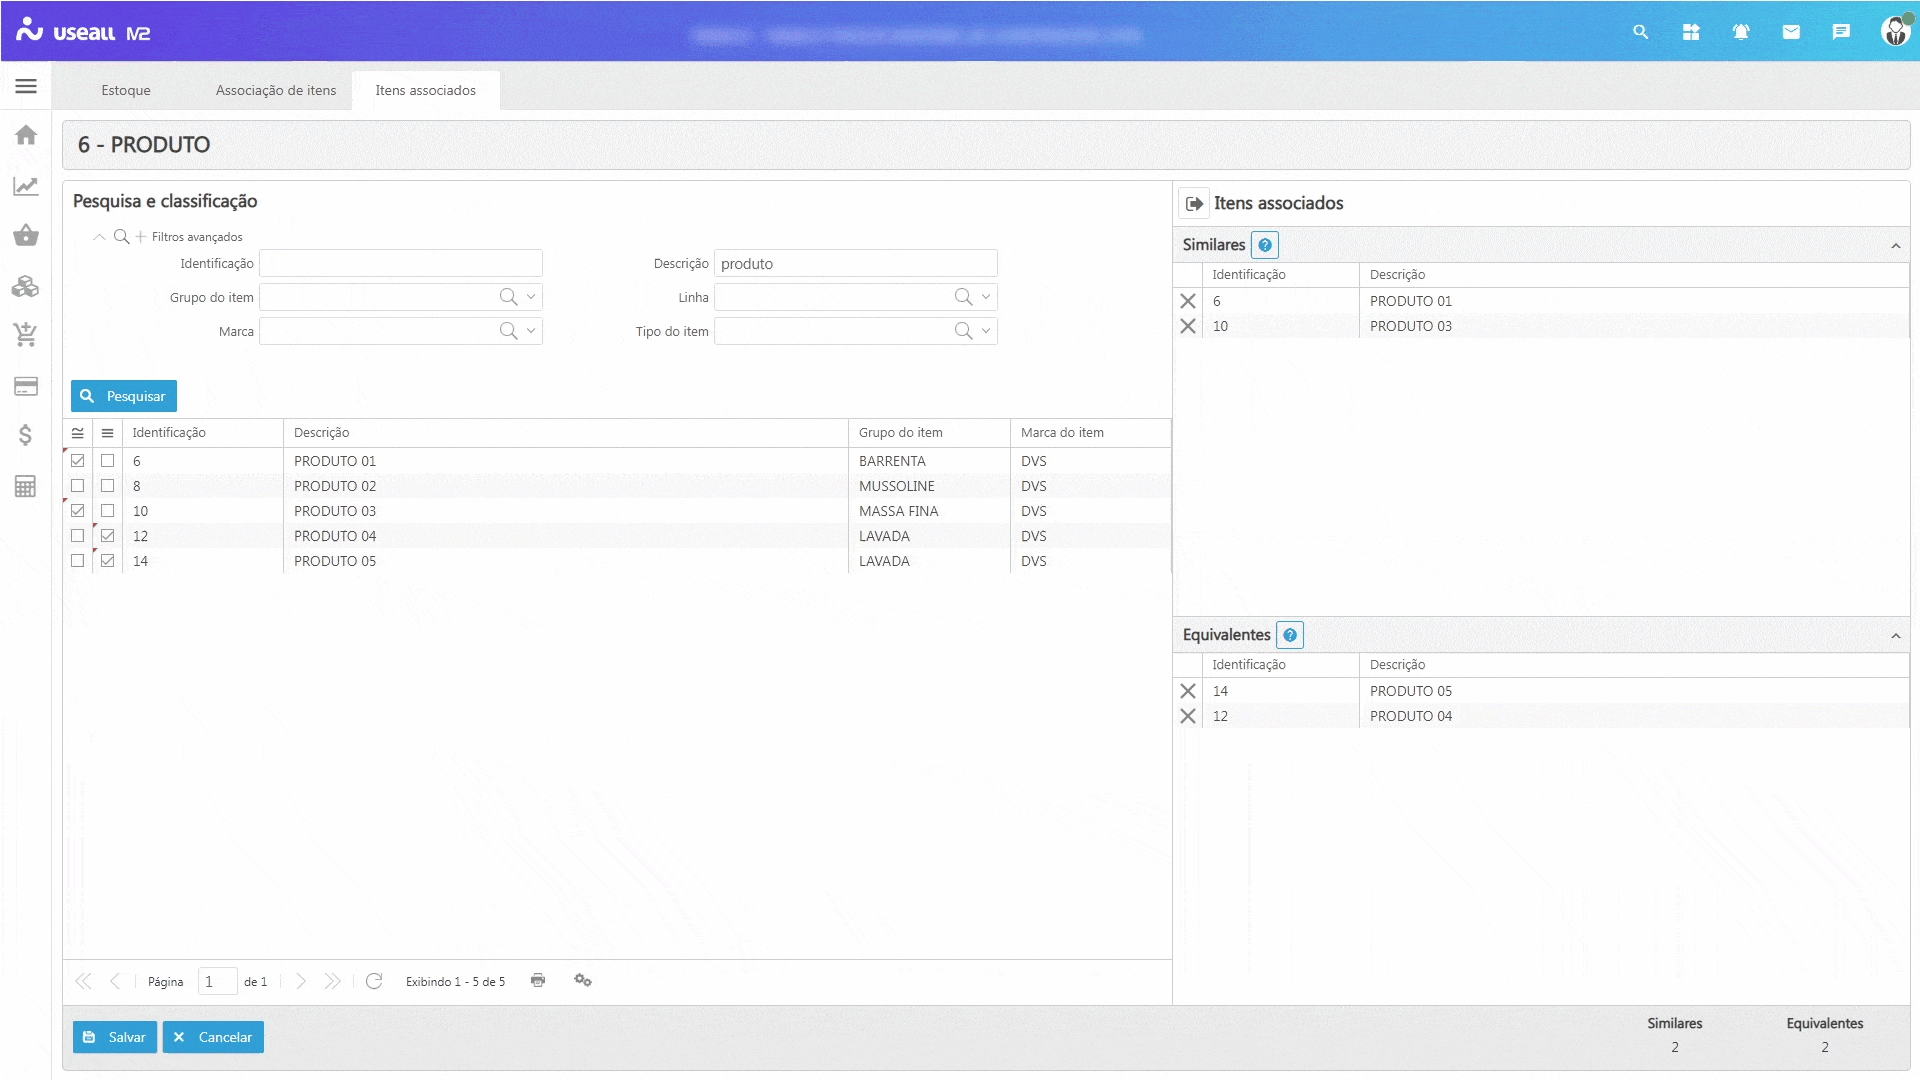Switch to the Estoque tab
Screen dimensions: 1920x1080
click(x=126, y=90)
